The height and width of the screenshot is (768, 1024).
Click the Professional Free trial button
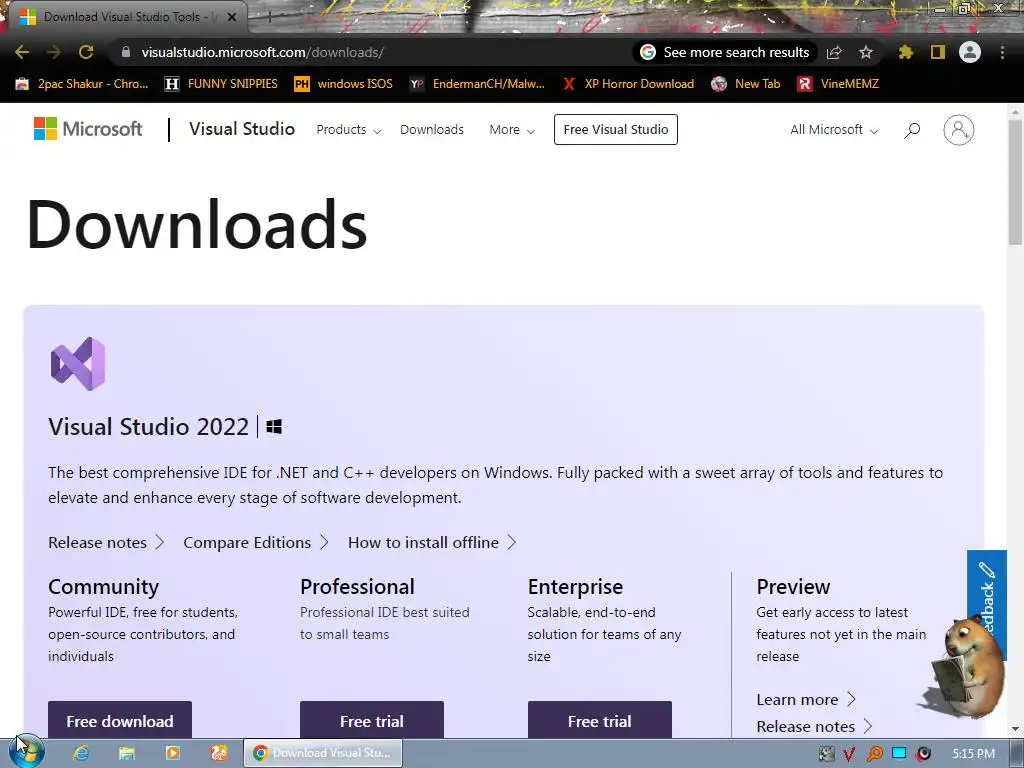[x=372, y=720]
